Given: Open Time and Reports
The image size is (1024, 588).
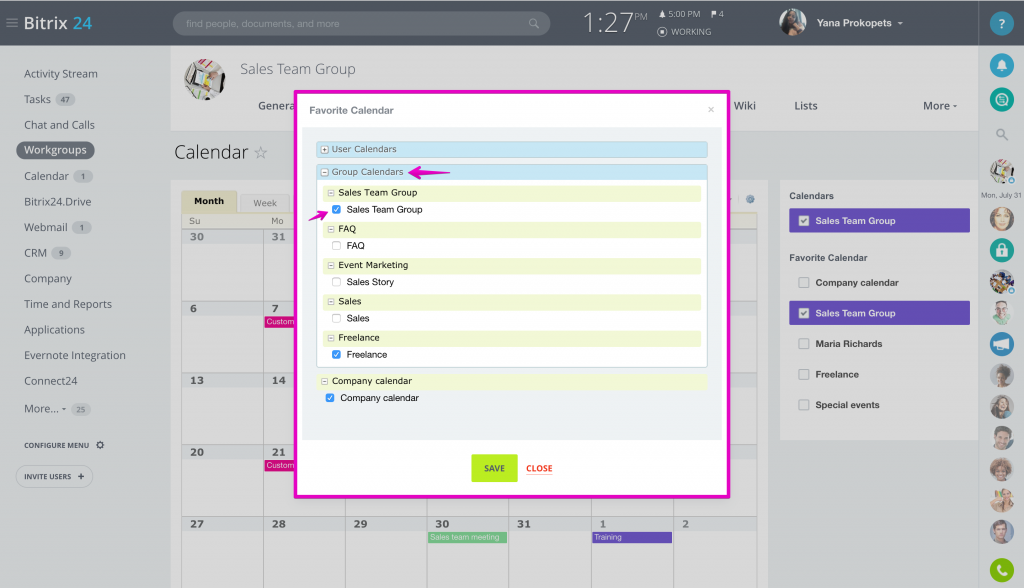Looking at the screenshot, I should (x=68, y=304).
